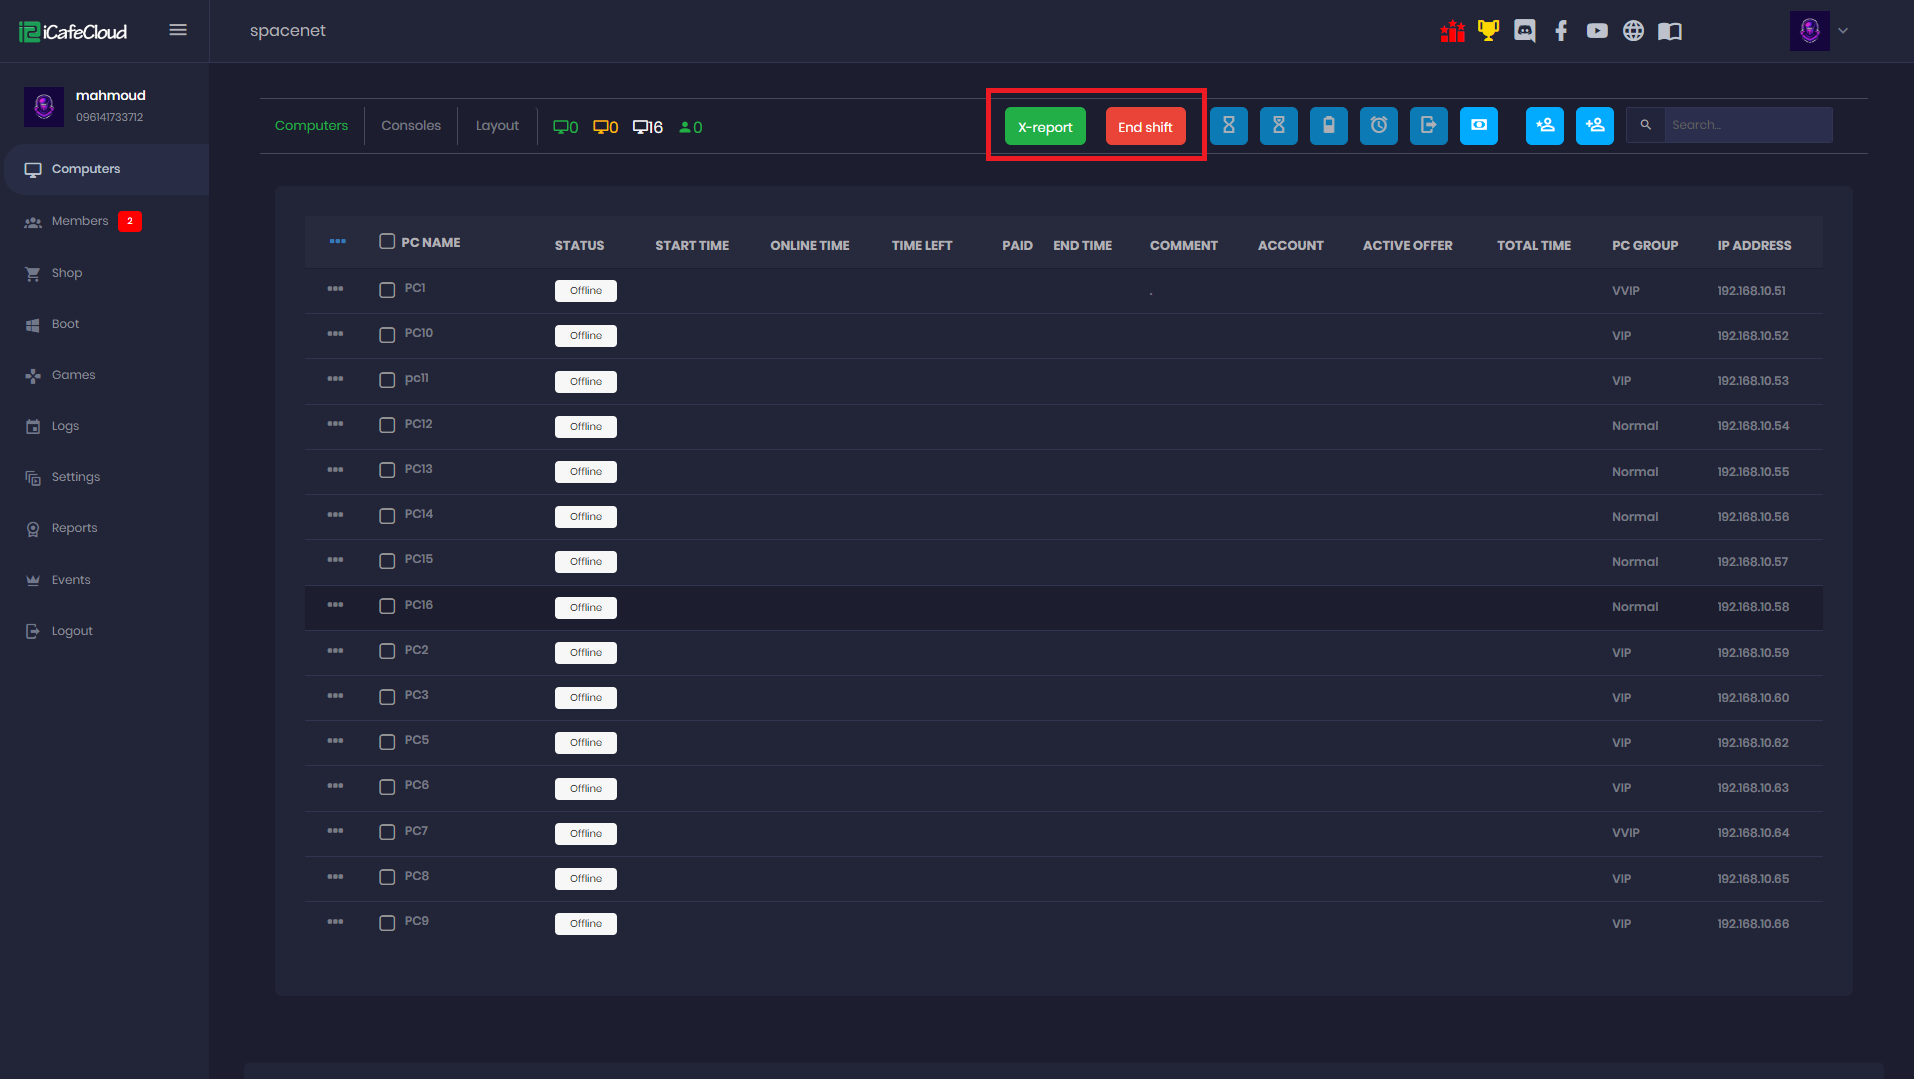Open the header three-dot column menu

337,241
